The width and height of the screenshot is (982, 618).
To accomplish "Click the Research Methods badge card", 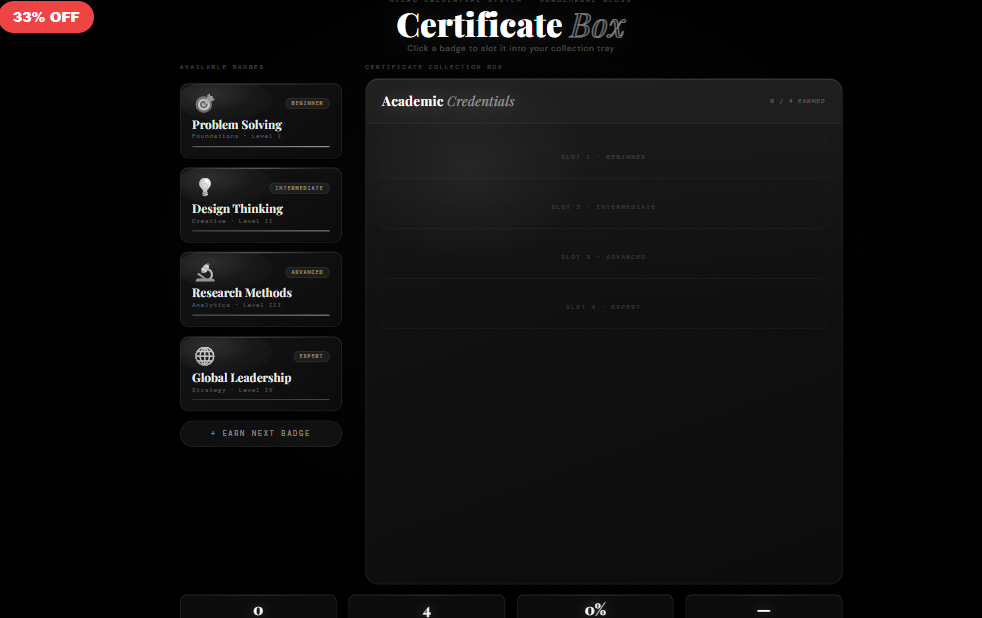I will 260,289.
